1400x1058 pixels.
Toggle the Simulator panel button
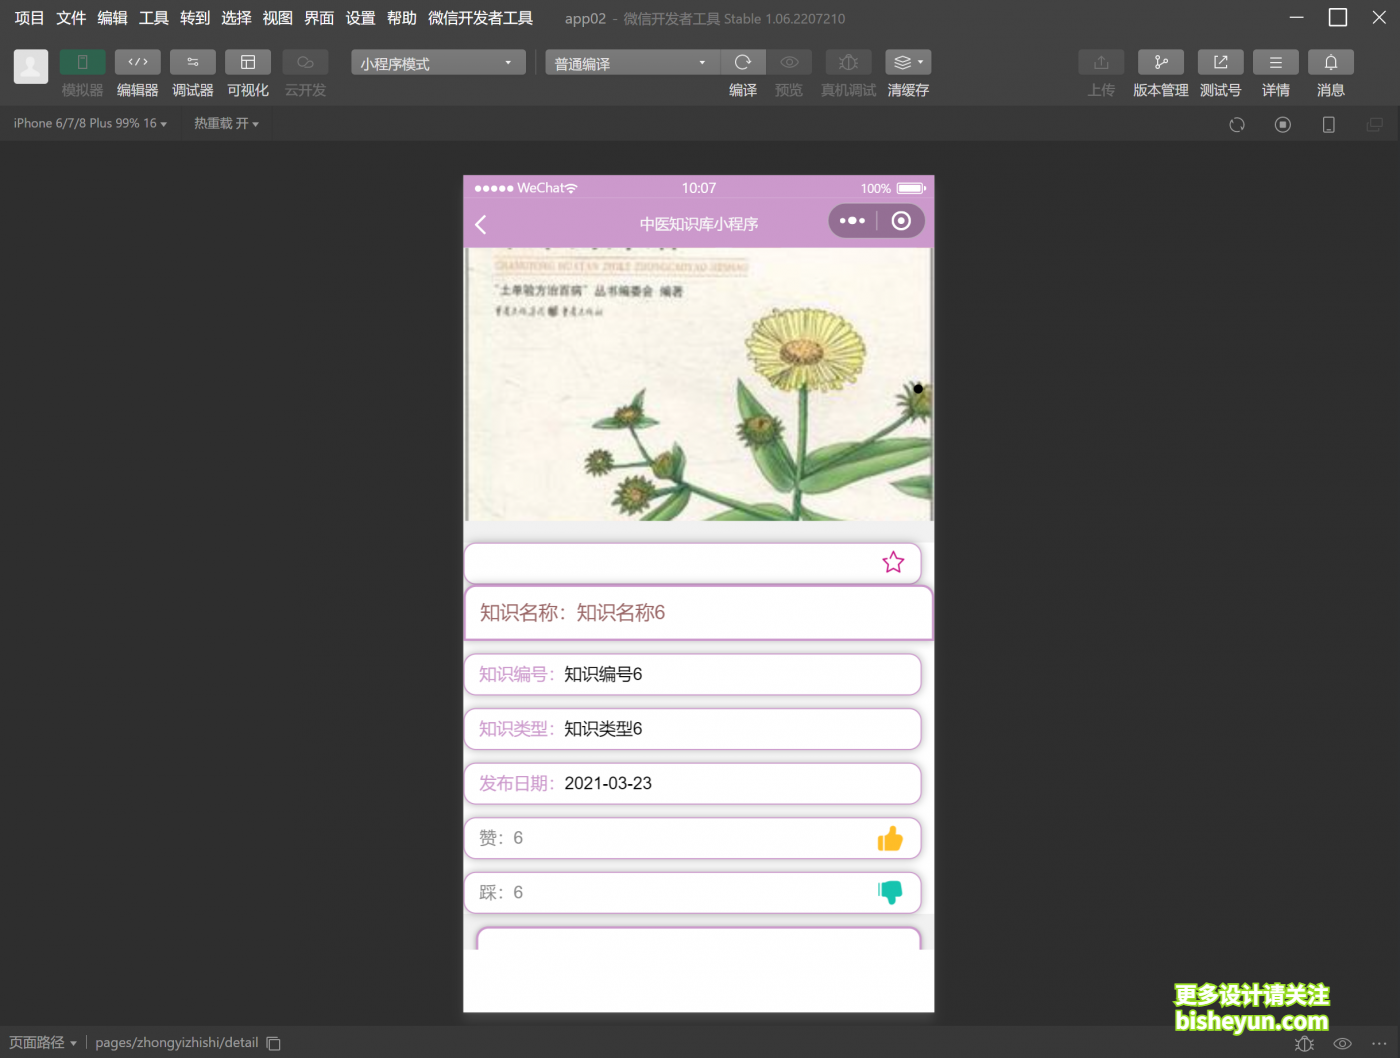click(82, 62)
